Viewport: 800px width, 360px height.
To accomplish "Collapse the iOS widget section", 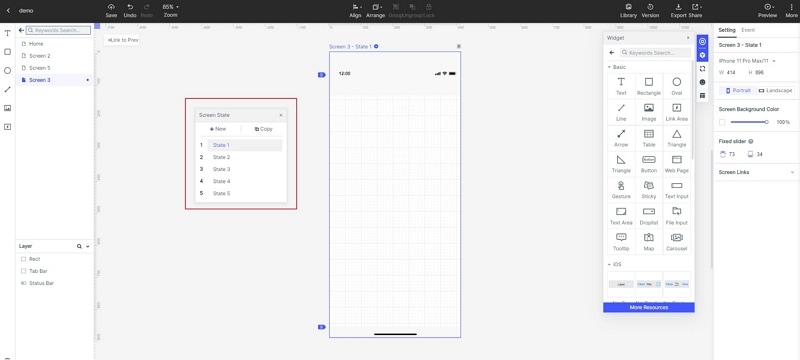I will [x=609, y=265].
